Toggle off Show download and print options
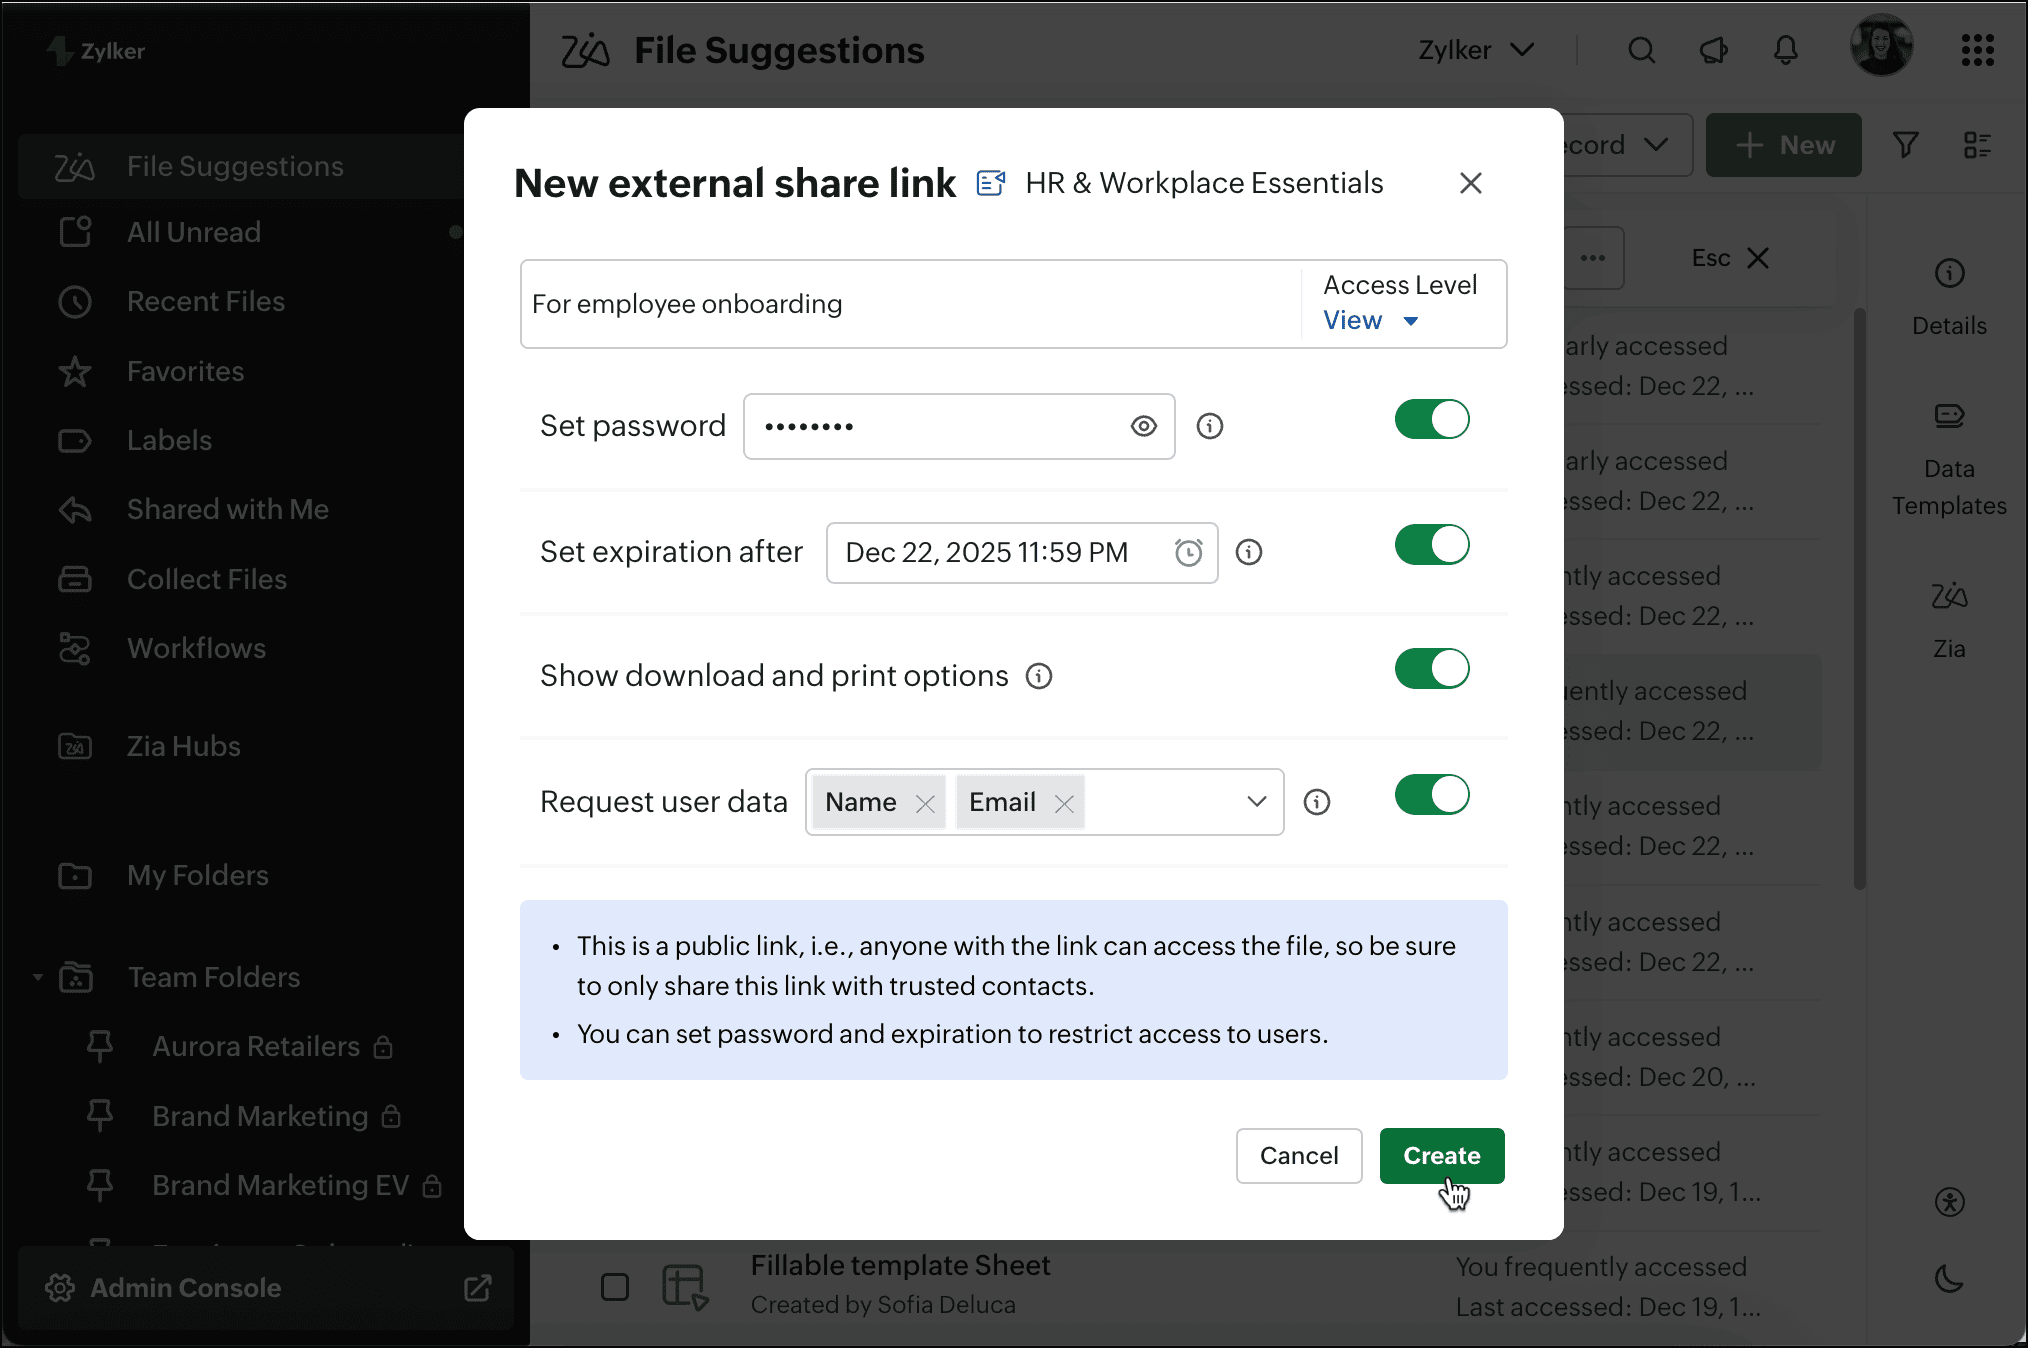Viewport: 2028px width, 1348px height. coord(1432,669)
